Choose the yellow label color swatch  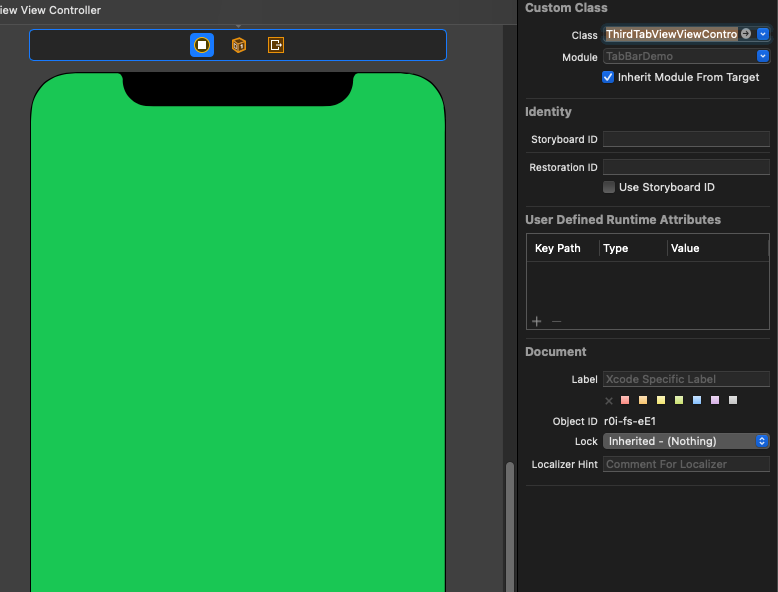pyautogui.click(x=661, y=400)
